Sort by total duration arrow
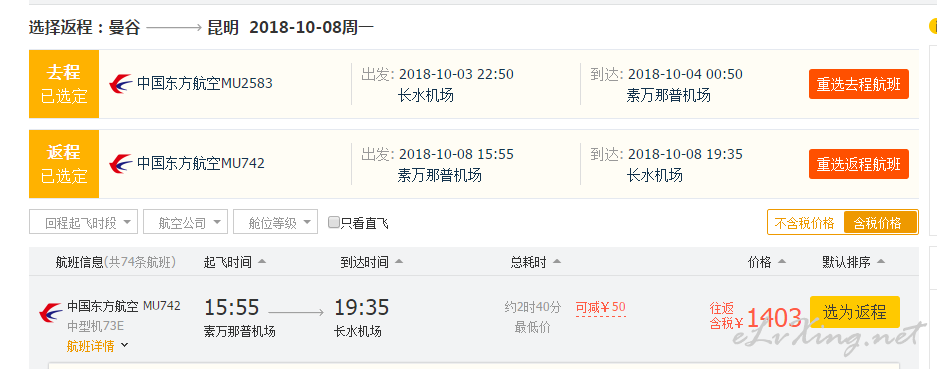 coord(557,262)
